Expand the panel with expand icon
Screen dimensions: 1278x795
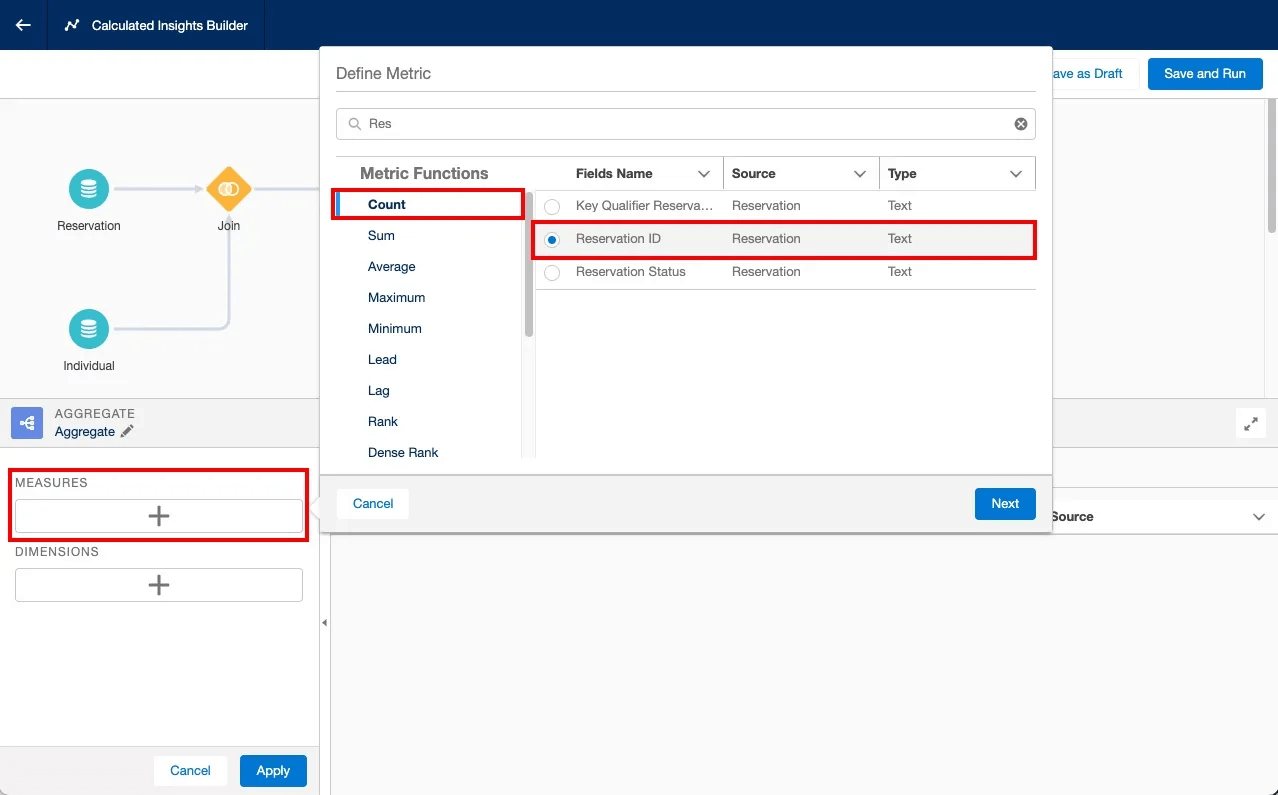tap(1250, 423)
